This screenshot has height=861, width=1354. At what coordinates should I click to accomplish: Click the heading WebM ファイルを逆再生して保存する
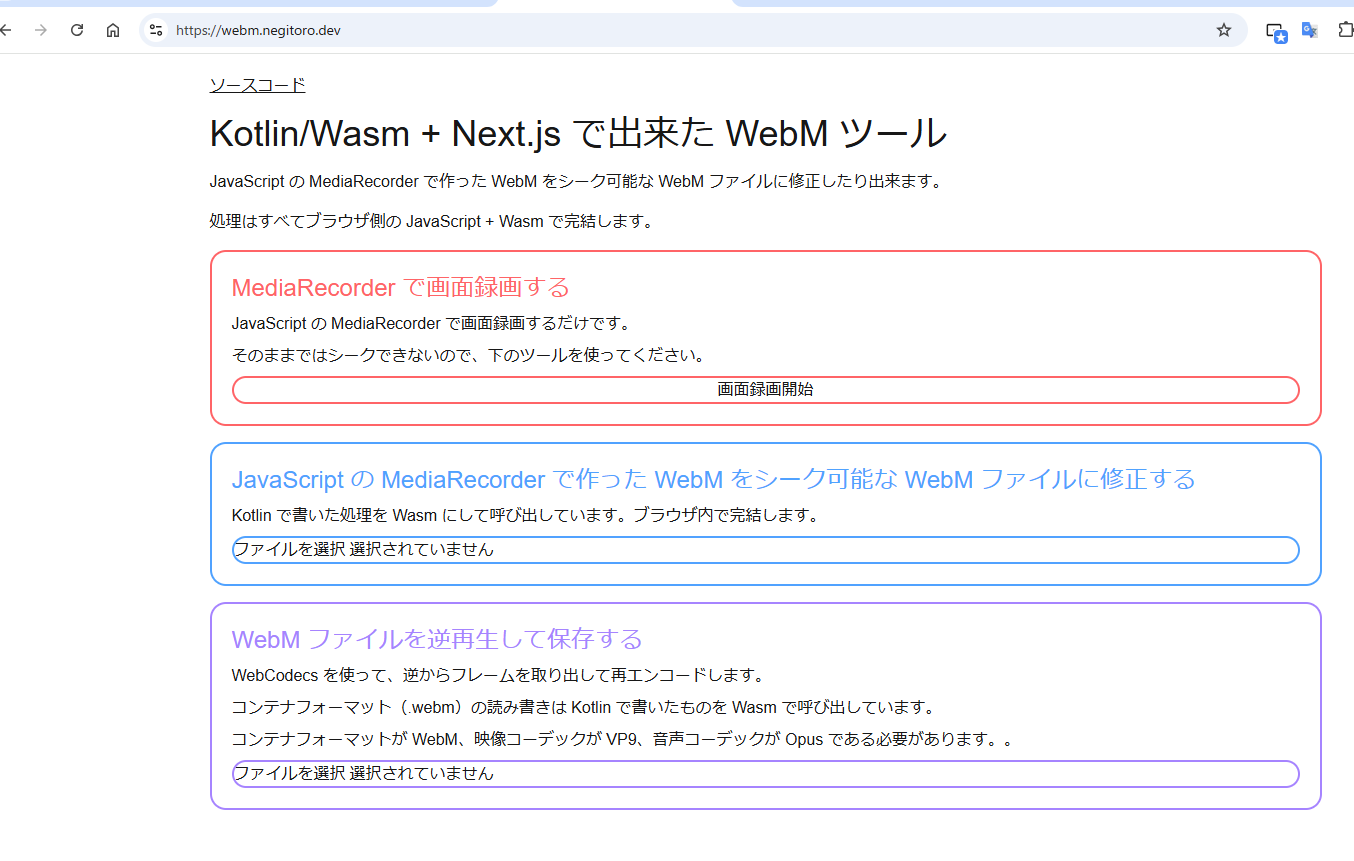click(x=436, y=639)
